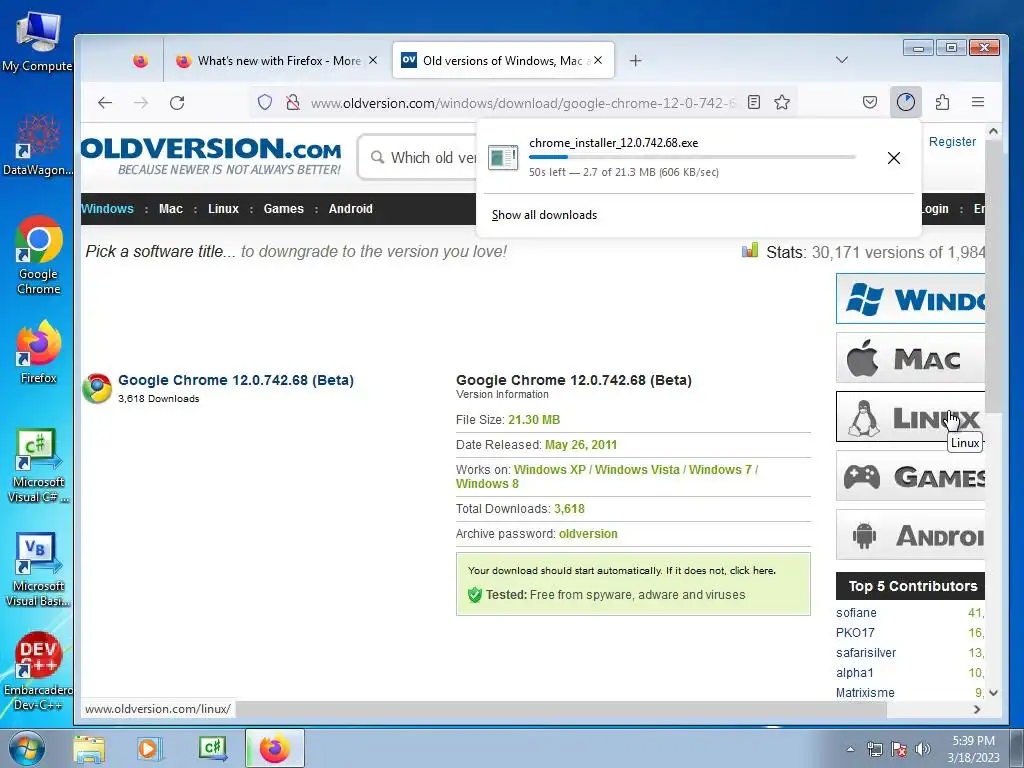Open contributor safarisilver

(866, 653)
